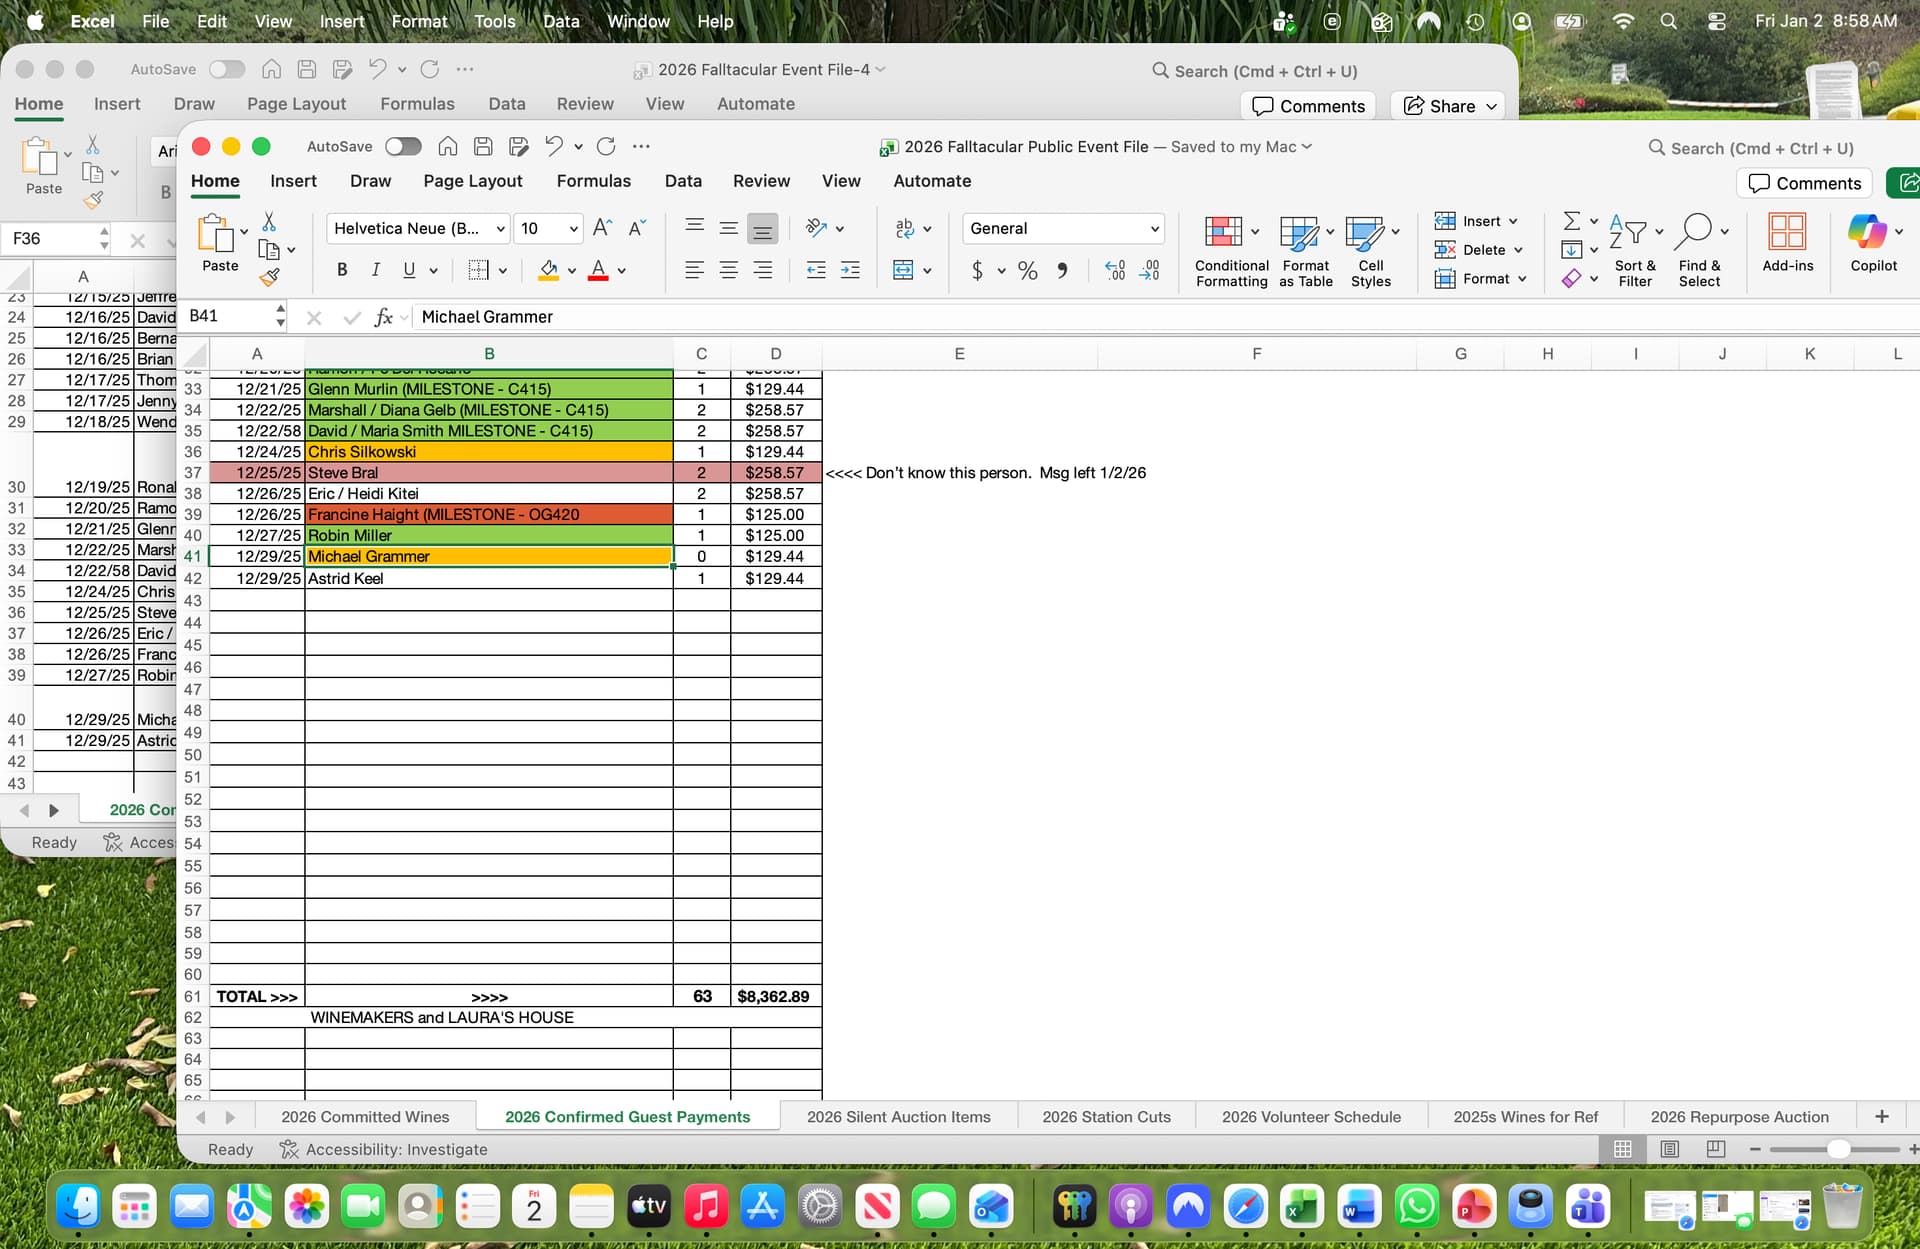Viewport: 1920px width, 1249px height.
Task: Click the Add-ins icon
Action: [x=1787, y=232]
